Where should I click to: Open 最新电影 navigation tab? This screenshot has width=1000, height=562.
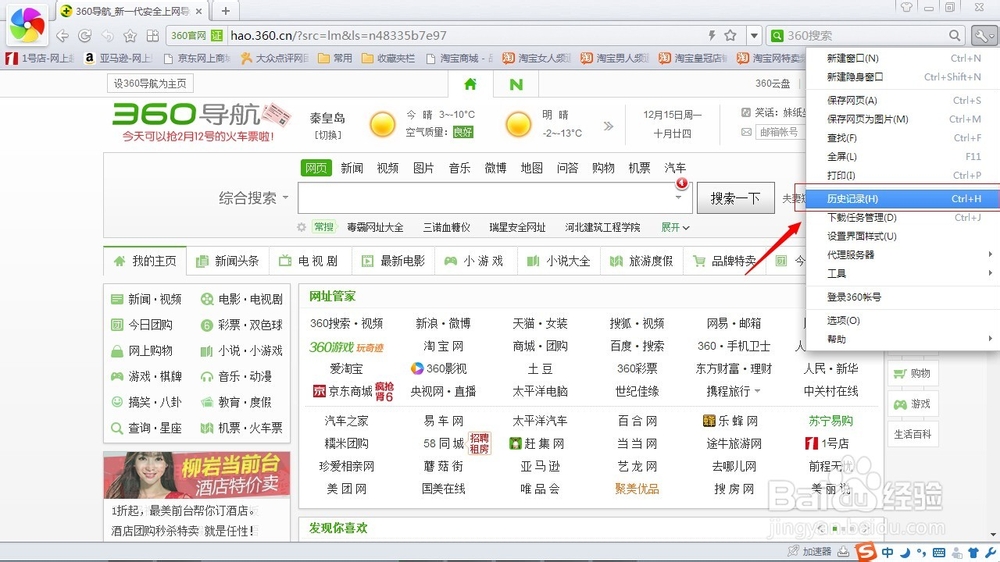click(x=393, y=261)
